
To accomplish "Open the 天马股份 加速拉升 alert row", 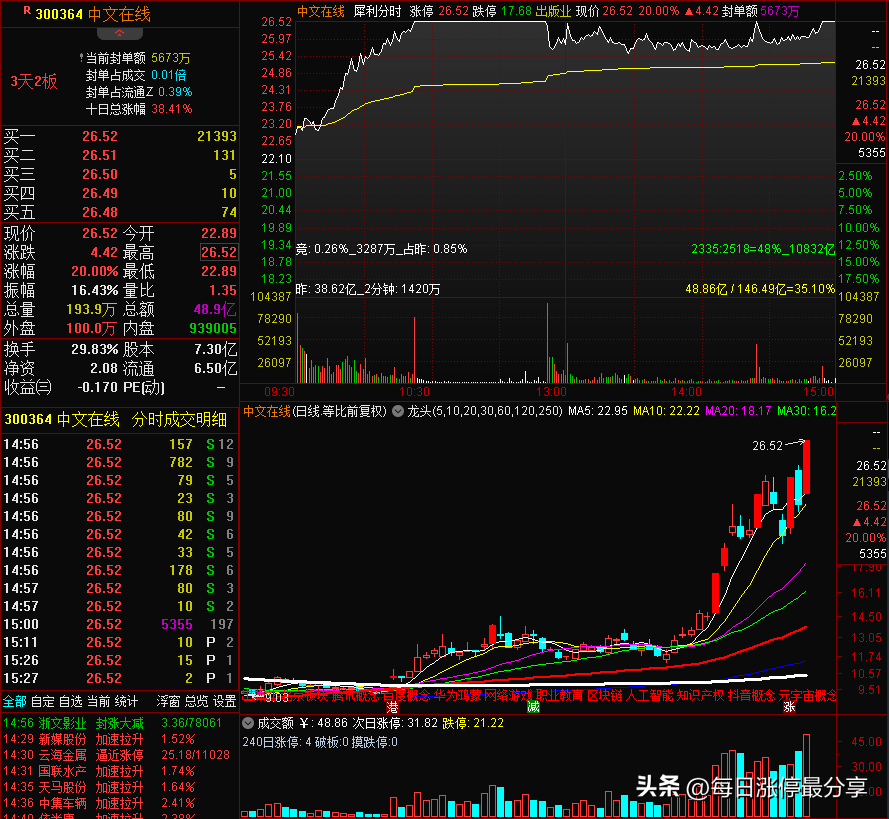I will click(119, 787).
